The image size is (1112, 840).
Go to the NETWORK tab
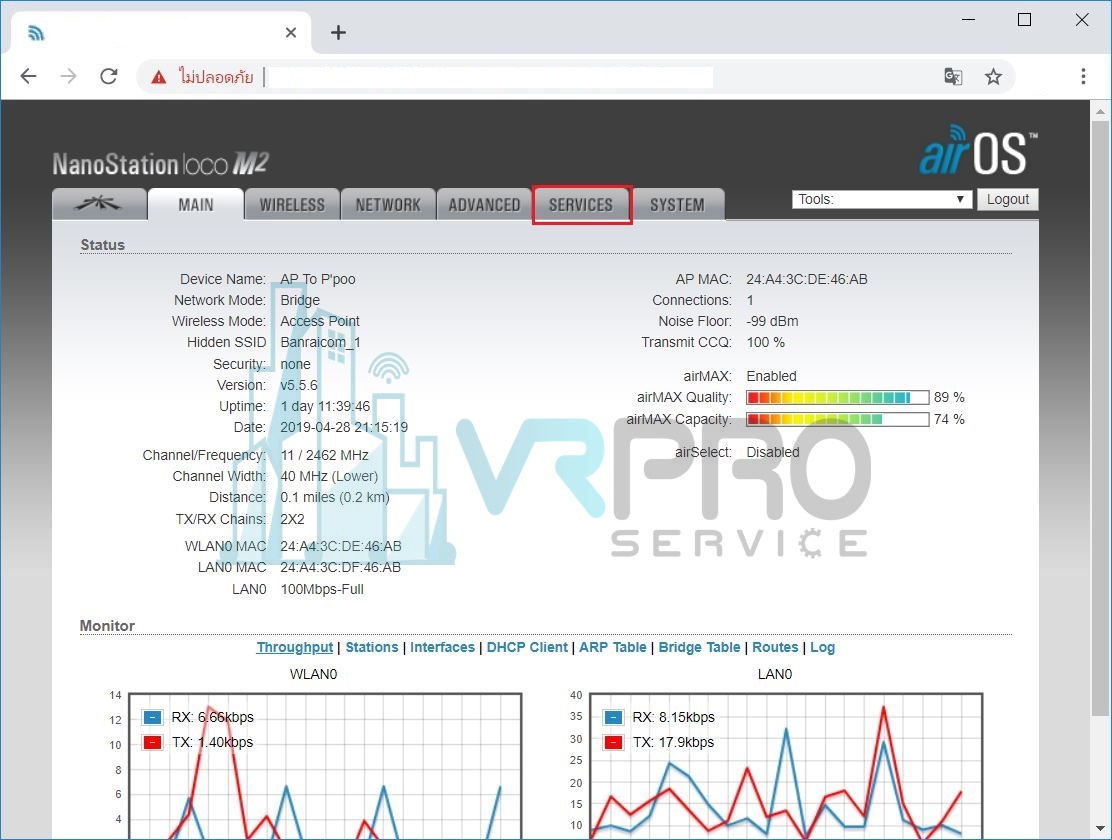pyautogui.click(x=388, y=204)
